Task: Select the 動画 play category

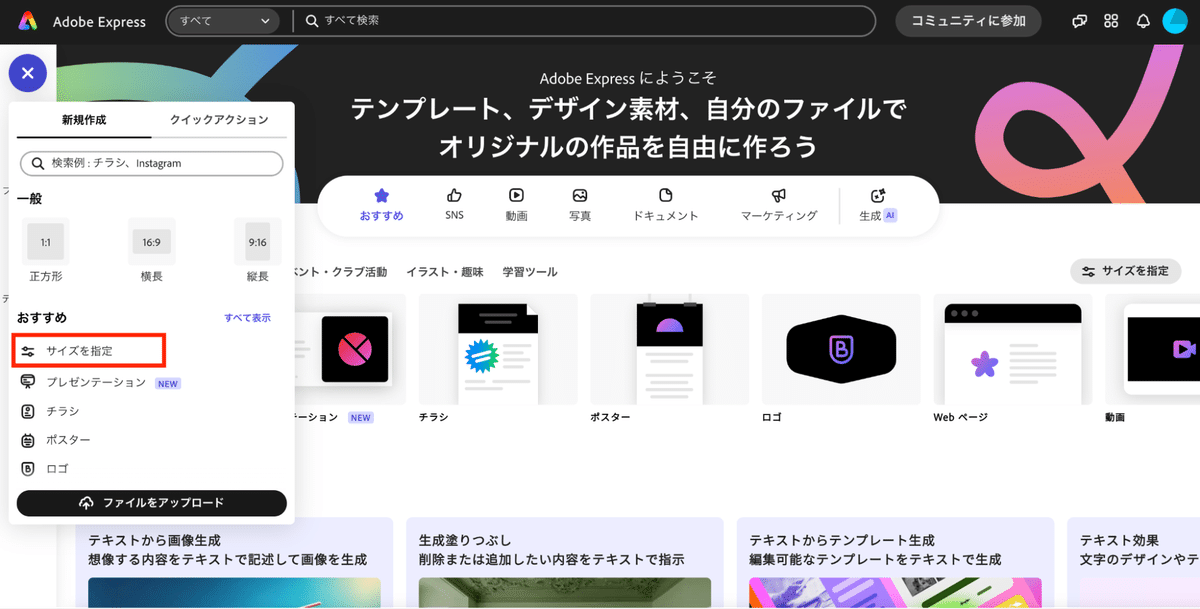Action: (x=516, y=204)
